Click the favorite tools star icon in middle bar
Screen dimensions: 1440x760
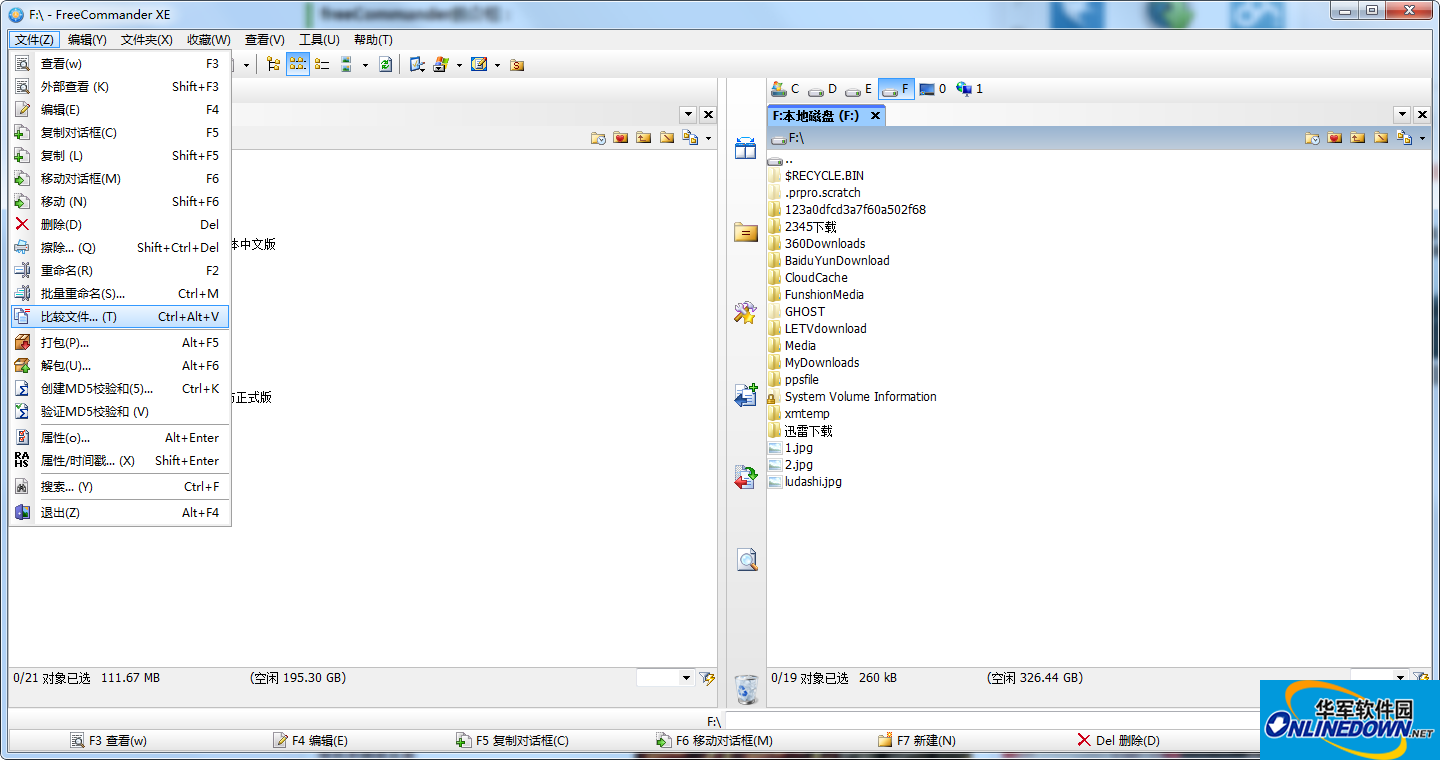[x=746, y=313]
